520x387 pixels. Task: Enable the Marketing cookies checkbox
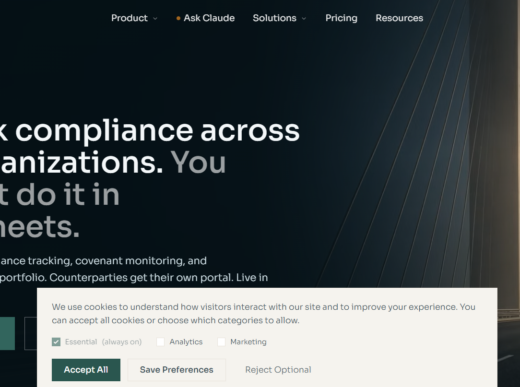click(x=221, y=342)
